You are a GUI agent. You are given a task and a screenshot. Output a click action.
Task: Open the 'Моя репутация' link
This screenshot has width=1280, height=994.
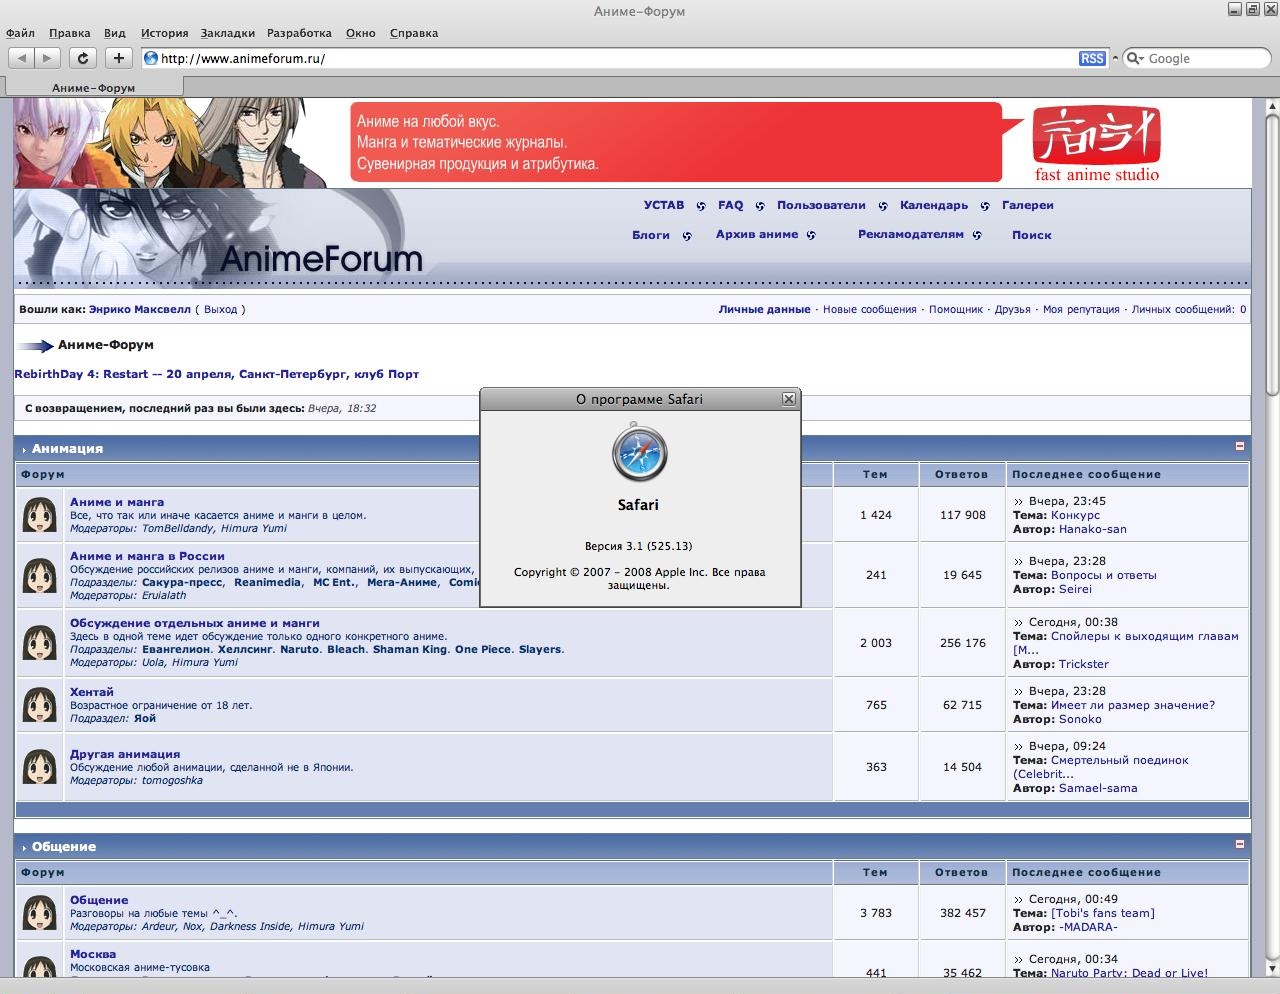click(x=1081, y=309)
